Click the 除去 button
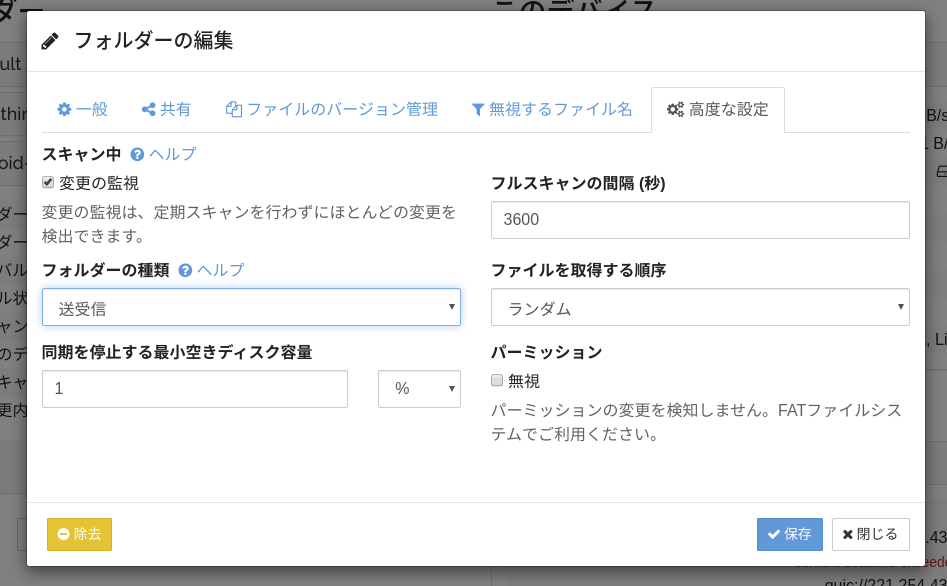The image size is (947, 586). (x=79, y=534)
